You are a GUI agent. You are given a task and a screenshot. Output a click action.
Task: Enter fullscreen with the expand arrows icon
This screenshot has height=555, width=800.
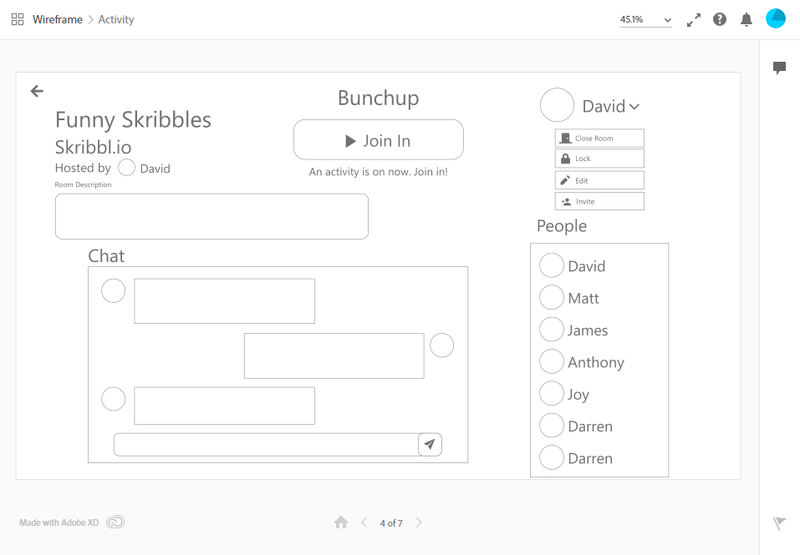693,20
